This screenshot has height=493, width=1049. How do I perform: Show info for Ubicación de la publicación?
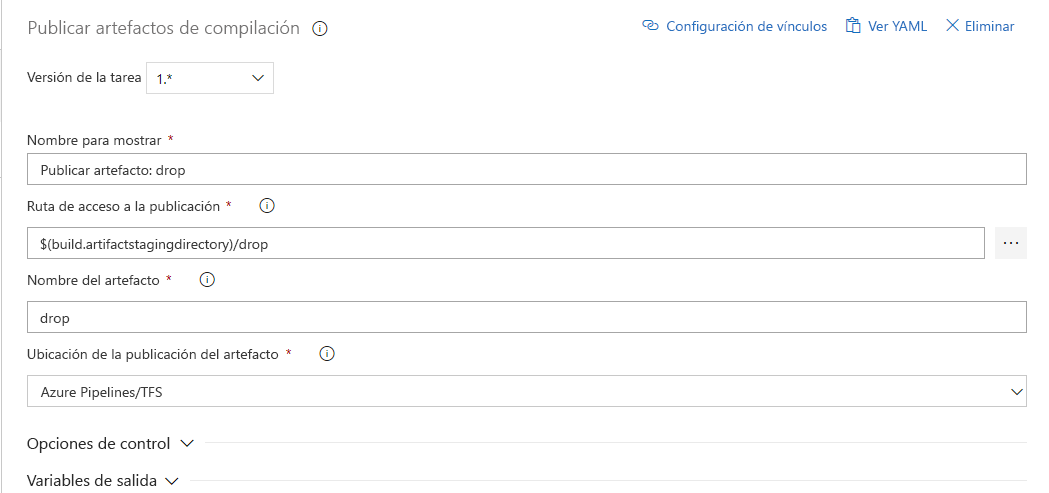coord(326,354)
